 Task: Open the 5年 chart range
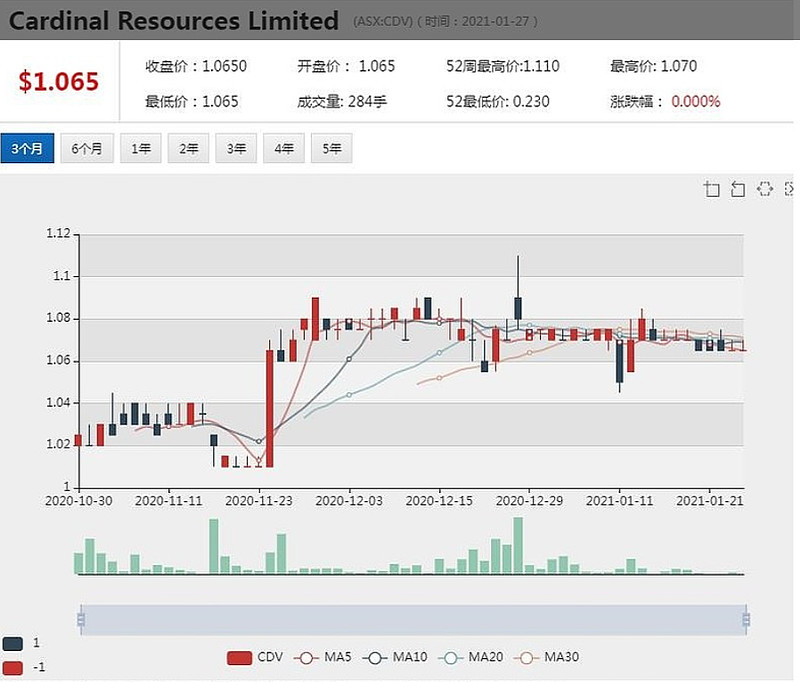[x=332, y=148]
